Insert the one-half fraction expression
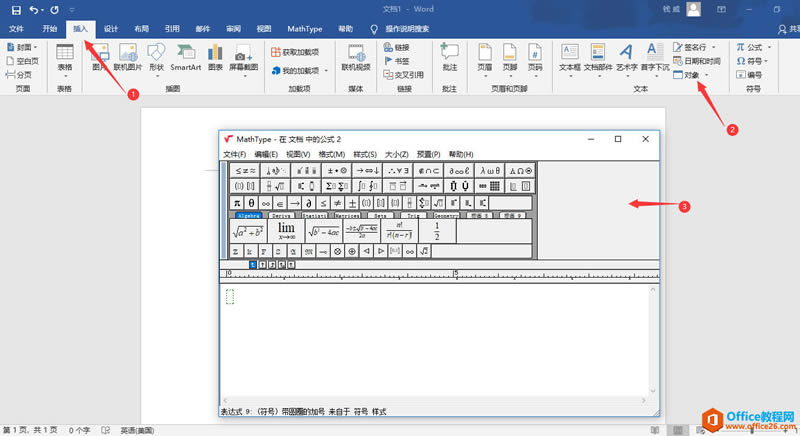This screenshot has height=436, width=800. [437, 232]
